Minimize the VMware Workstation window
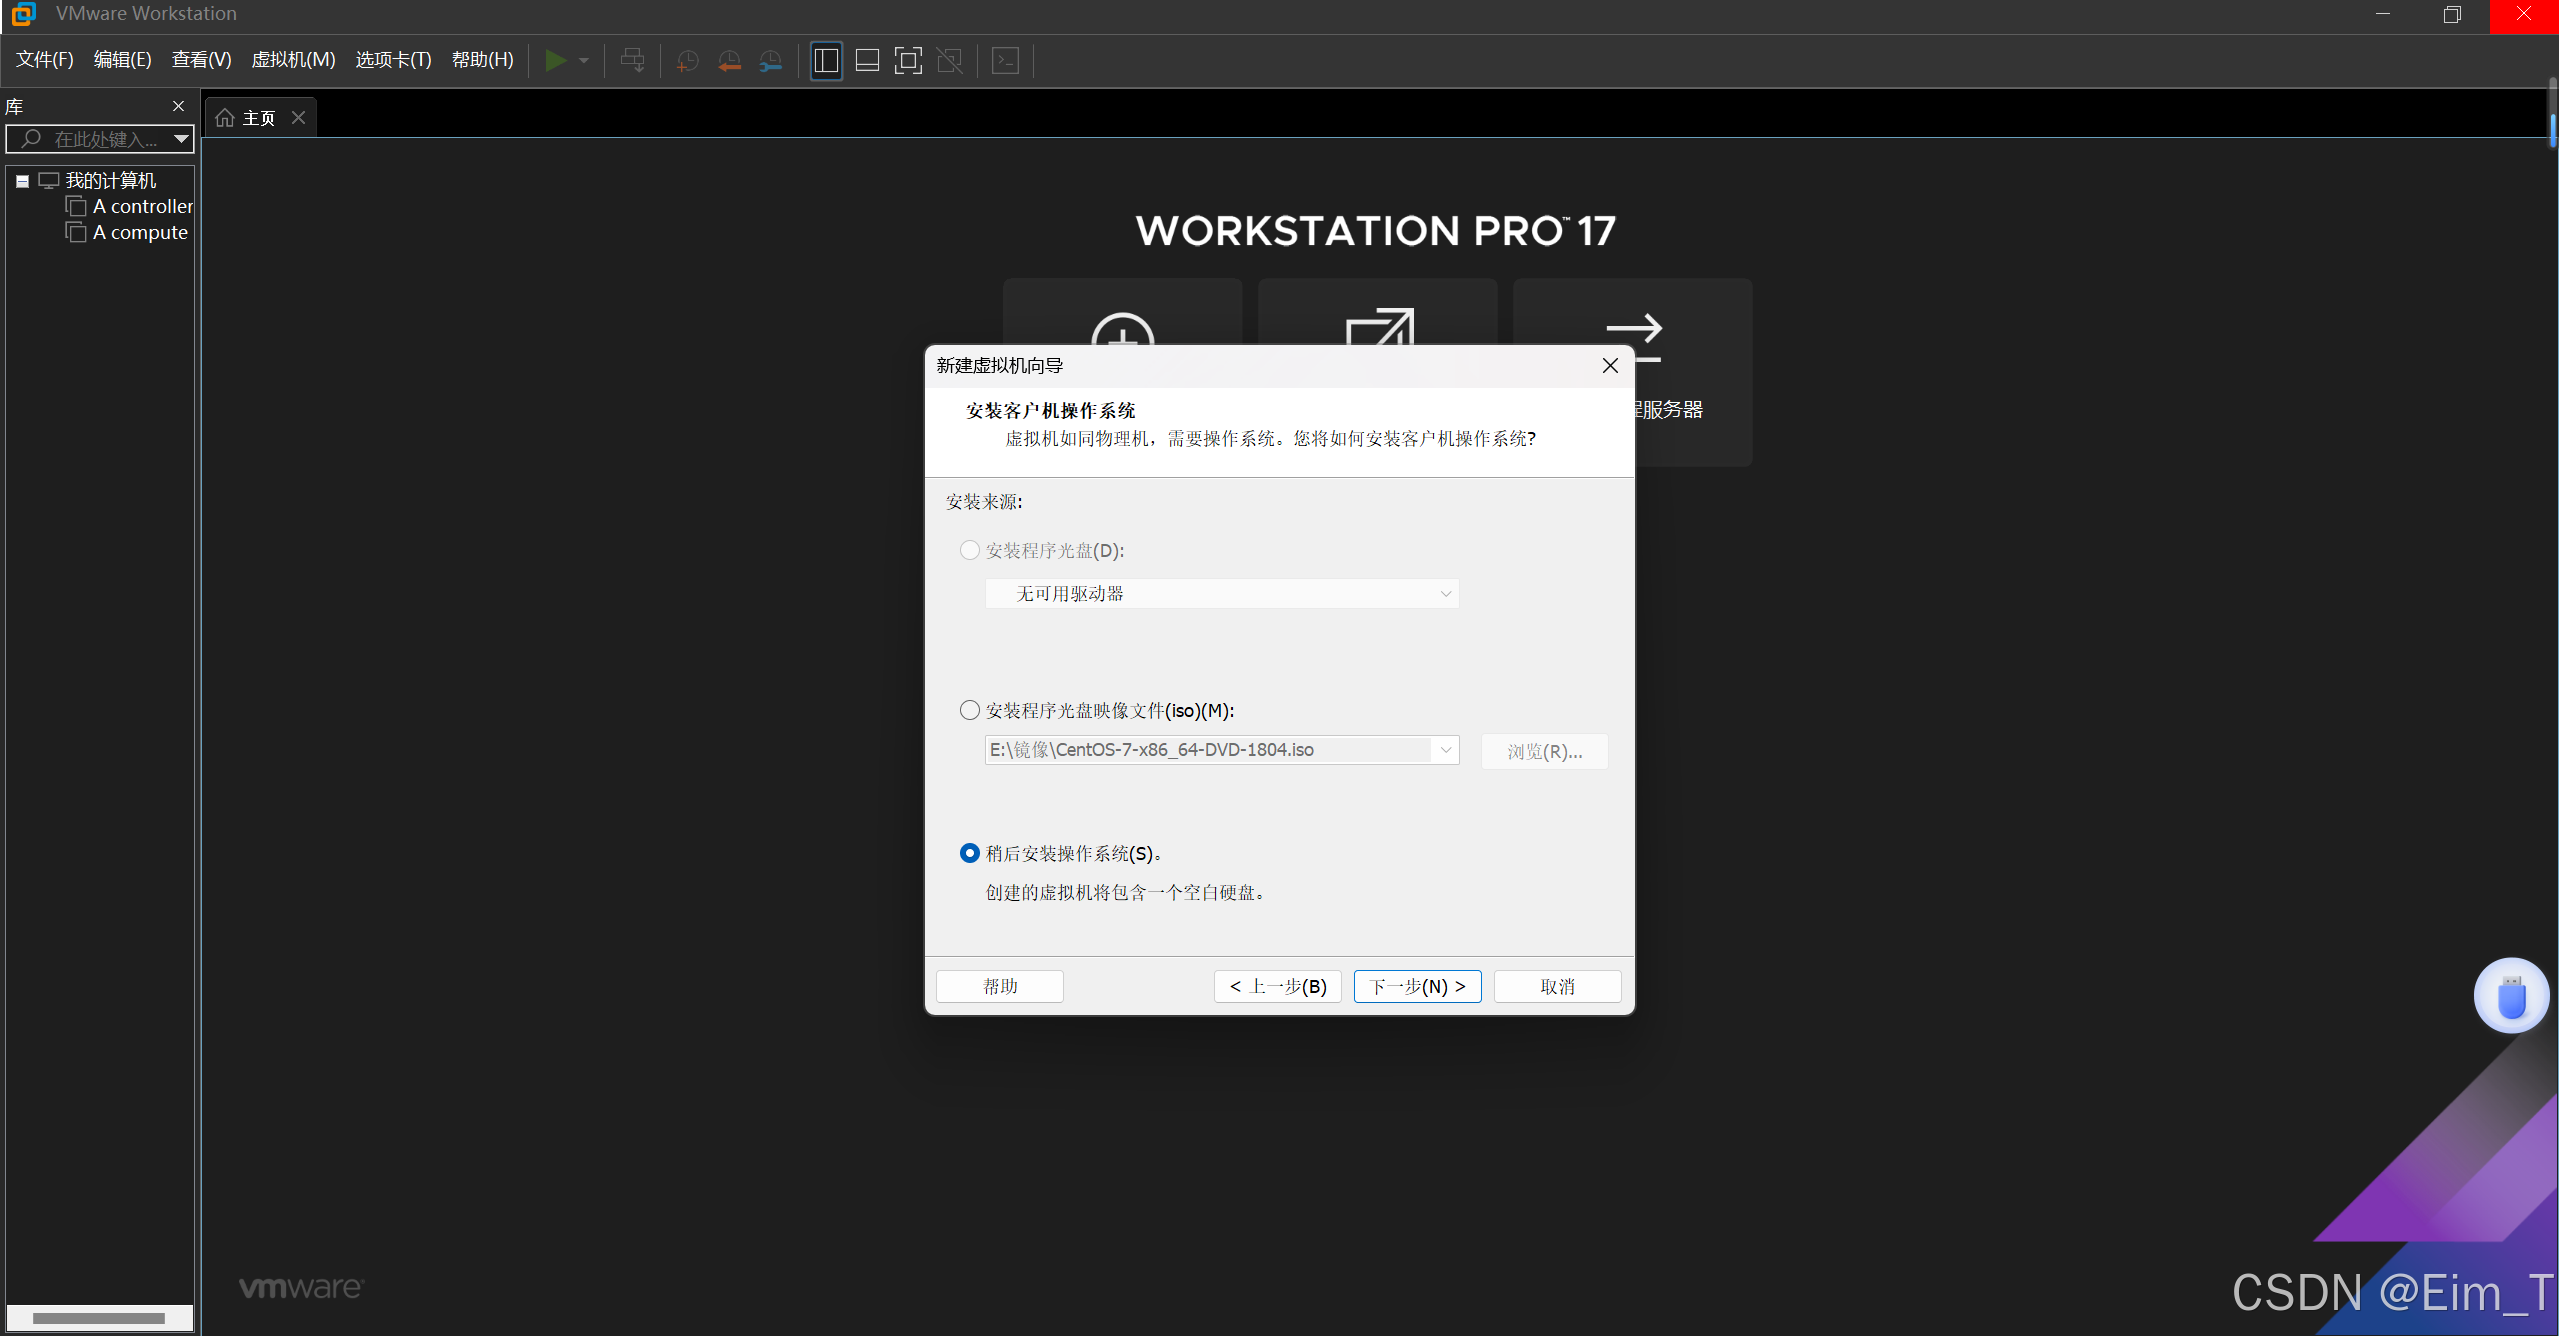This screenshot has height=1336, width=2559. pos(2383,15)
